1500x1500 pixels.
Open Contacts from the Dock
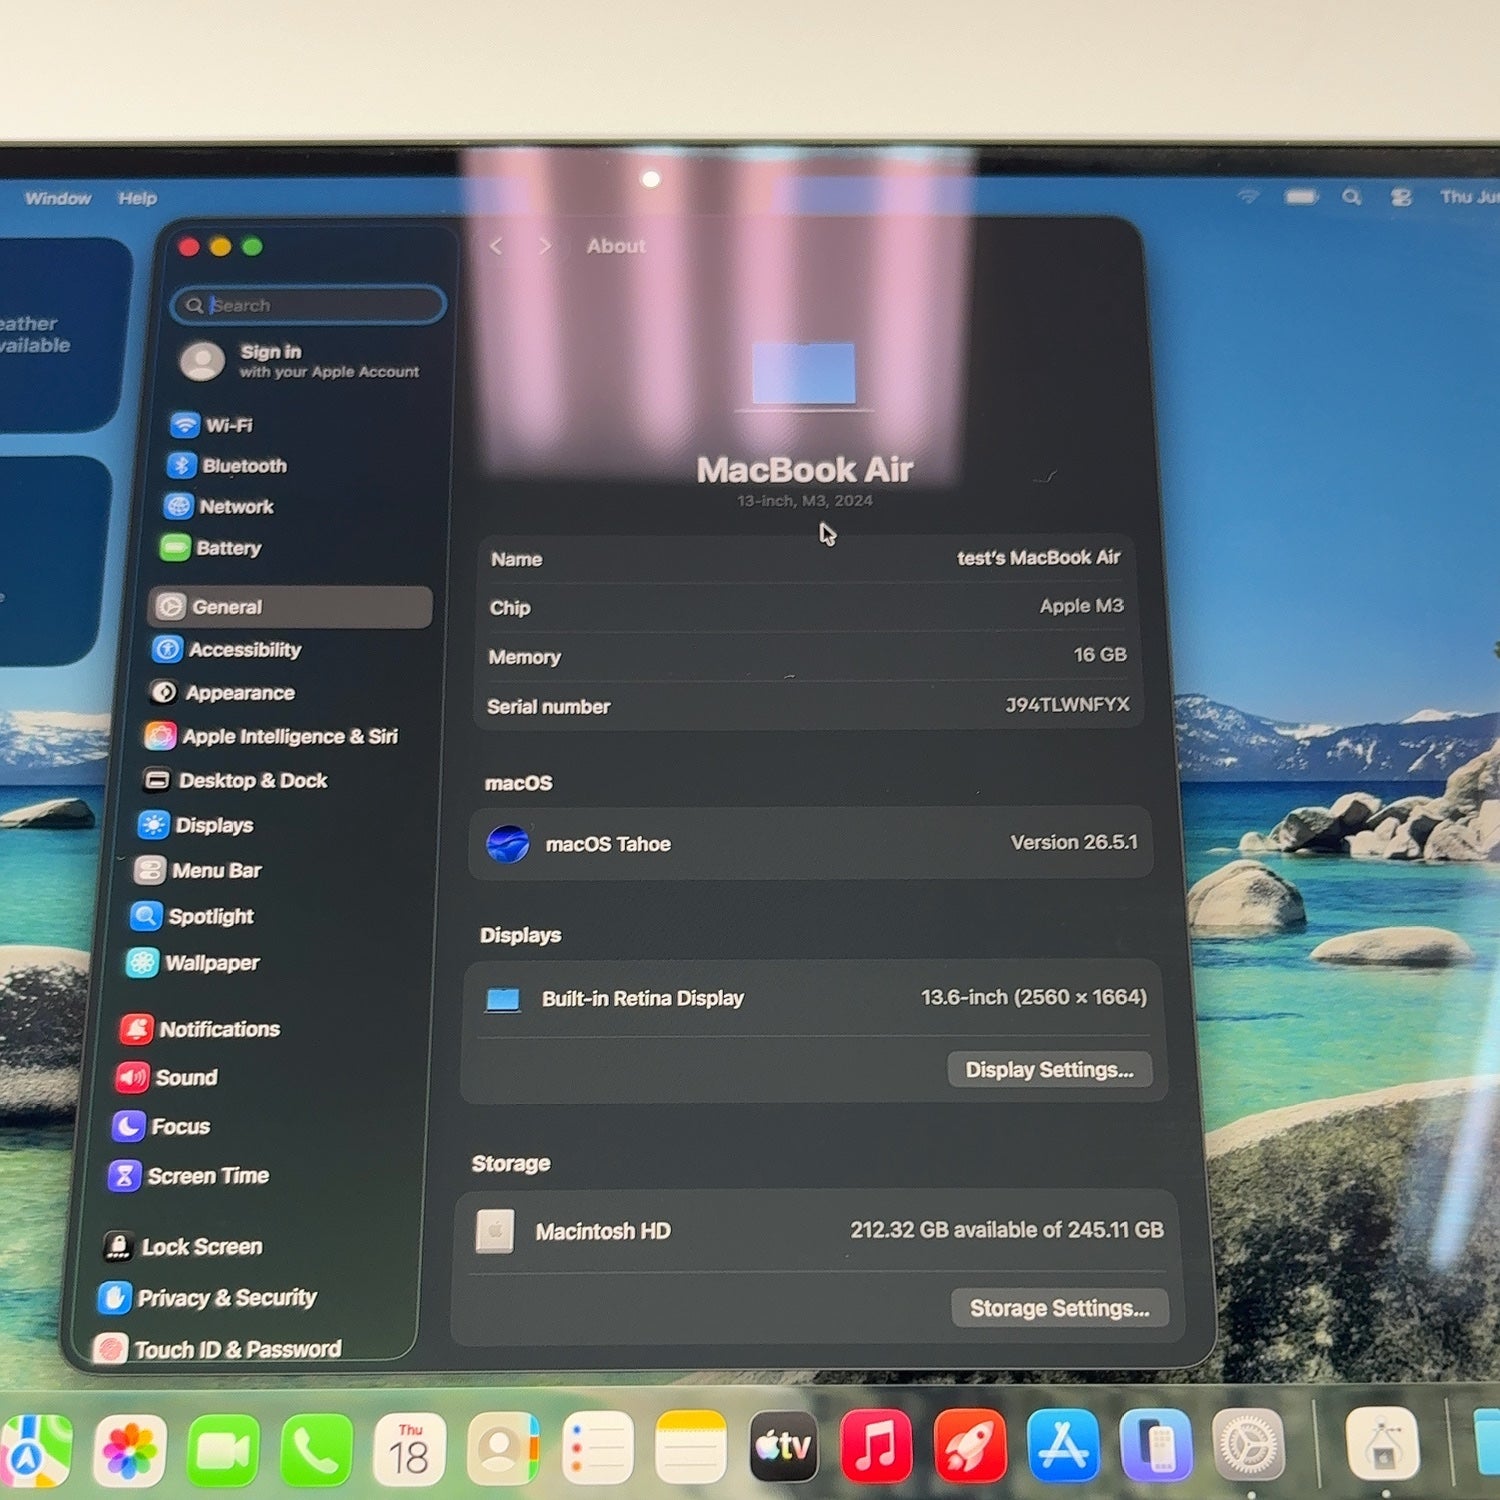(x=503, y=1448)
